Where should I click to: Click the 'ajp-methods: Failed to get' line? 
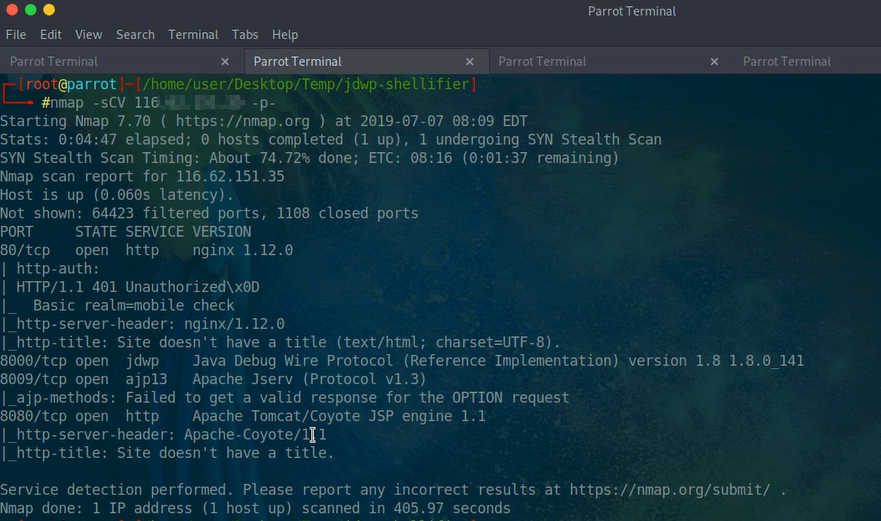click(x=284, y=398)
